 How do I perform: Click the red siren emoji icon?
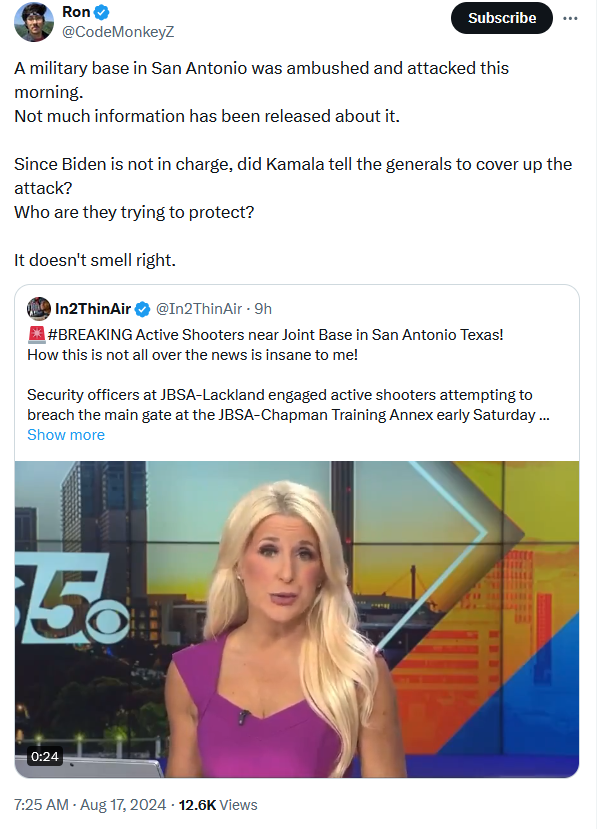coord(36,334)
